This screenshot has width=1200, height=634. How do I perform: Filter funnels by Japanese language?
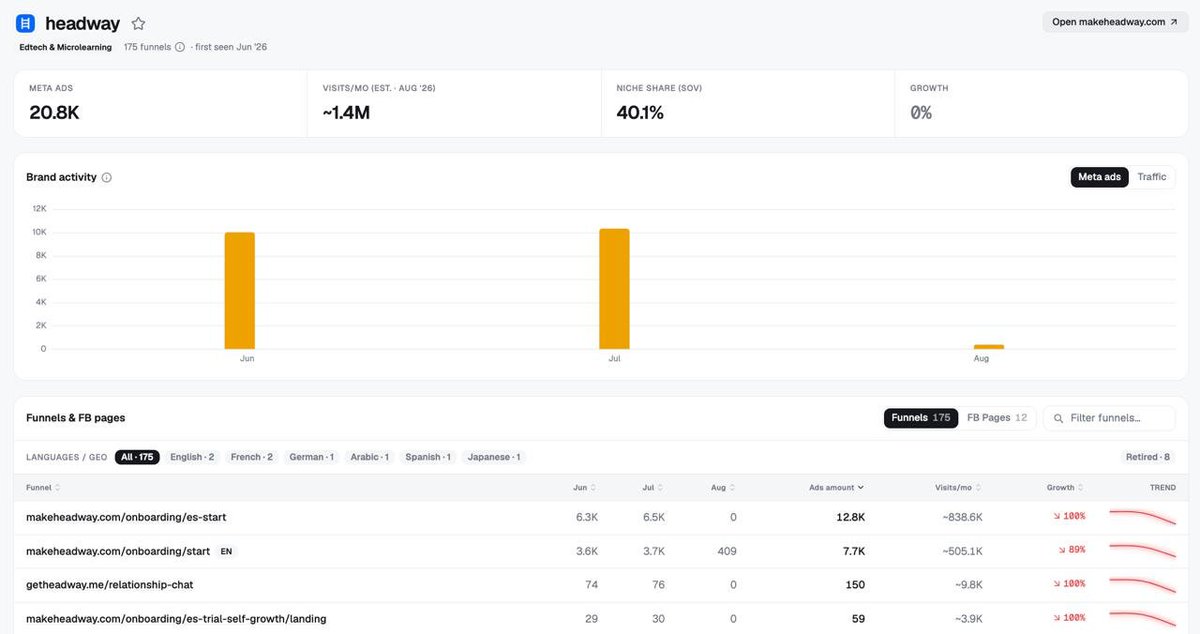click(x=494, y=457)
